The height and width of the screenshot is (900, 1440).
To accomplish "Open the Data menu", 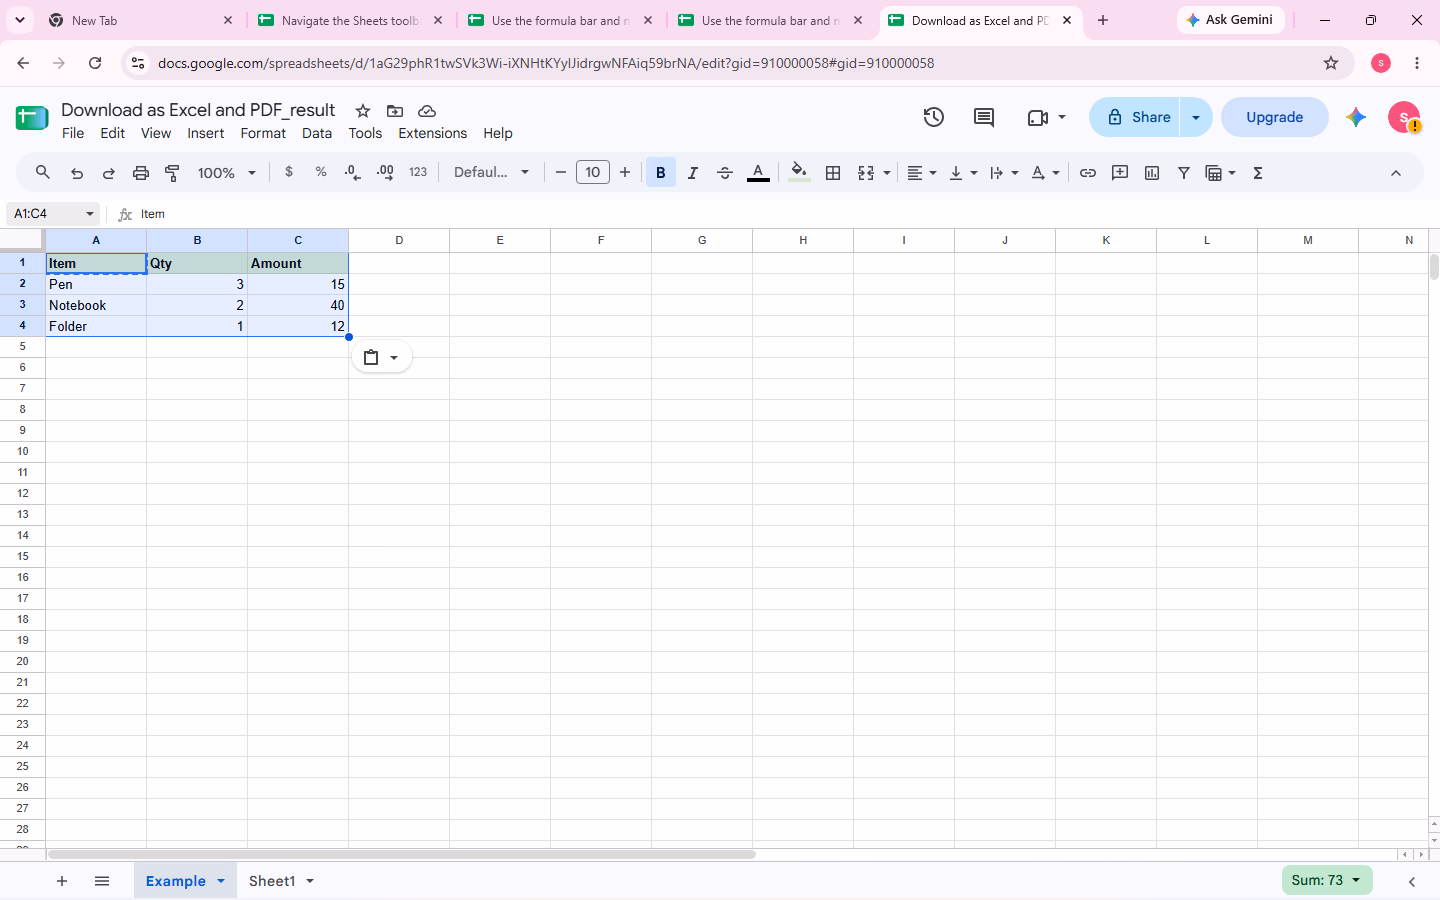I will click(x=317, y=133).
